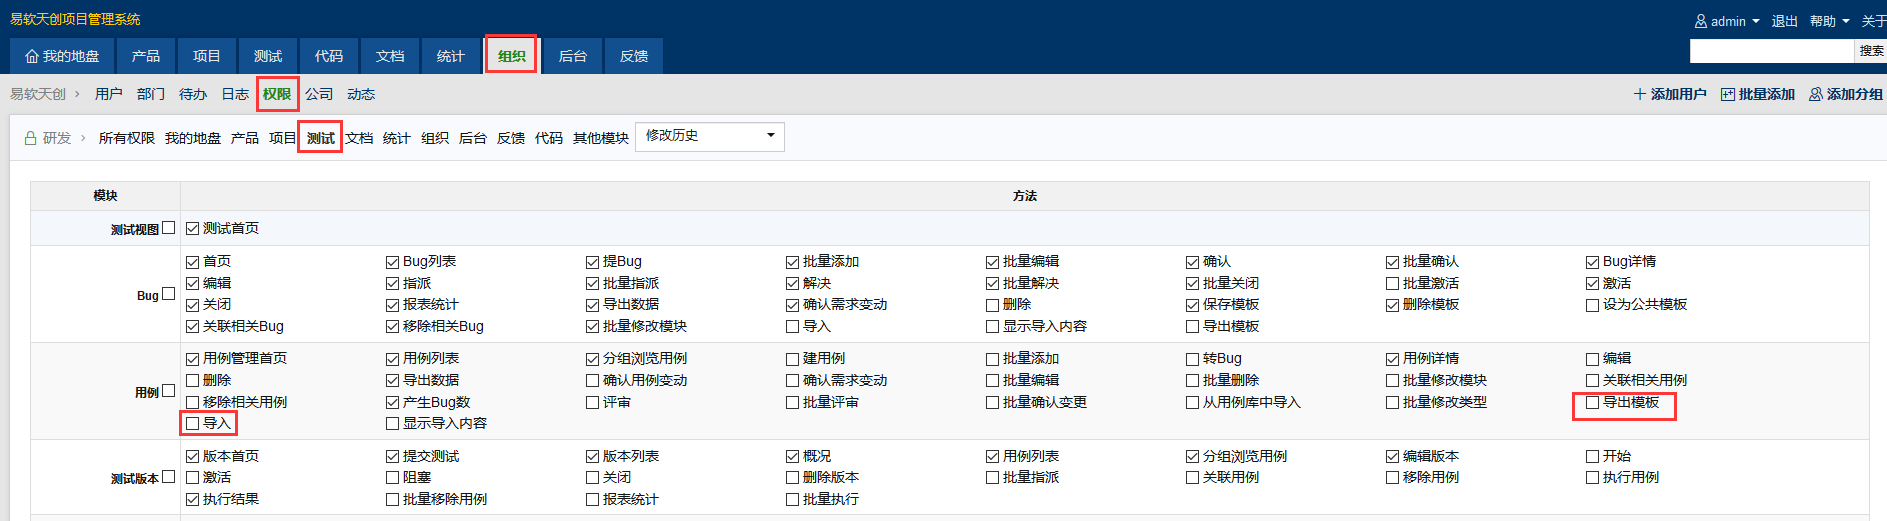Tick the 转Bug checkbox
The height and width of the screenshot is (521, 1887).
tap(1192, 358)
